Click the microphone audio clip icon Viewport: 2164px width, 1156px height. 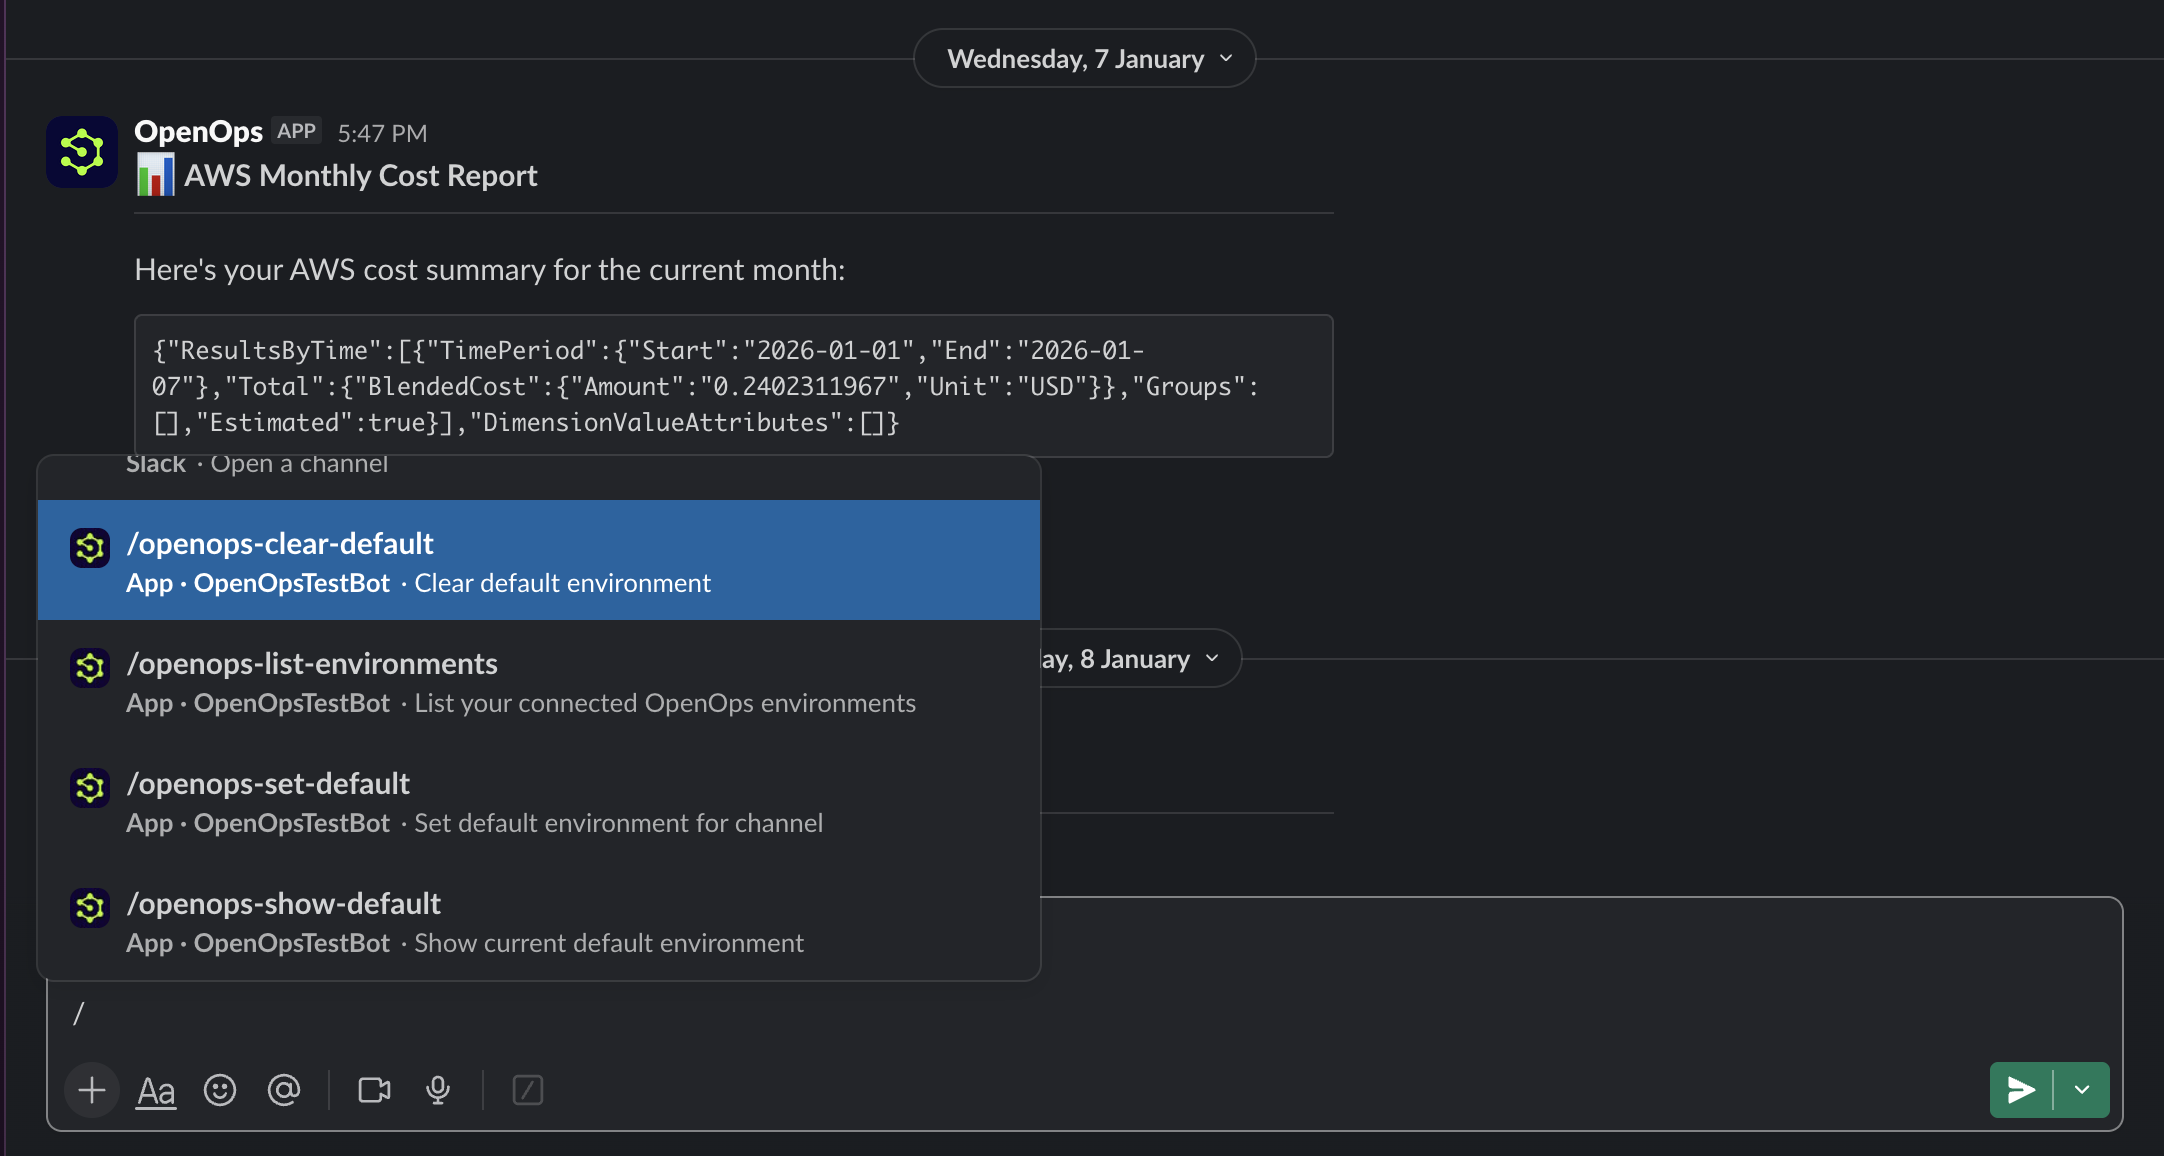coord(438,1090)
